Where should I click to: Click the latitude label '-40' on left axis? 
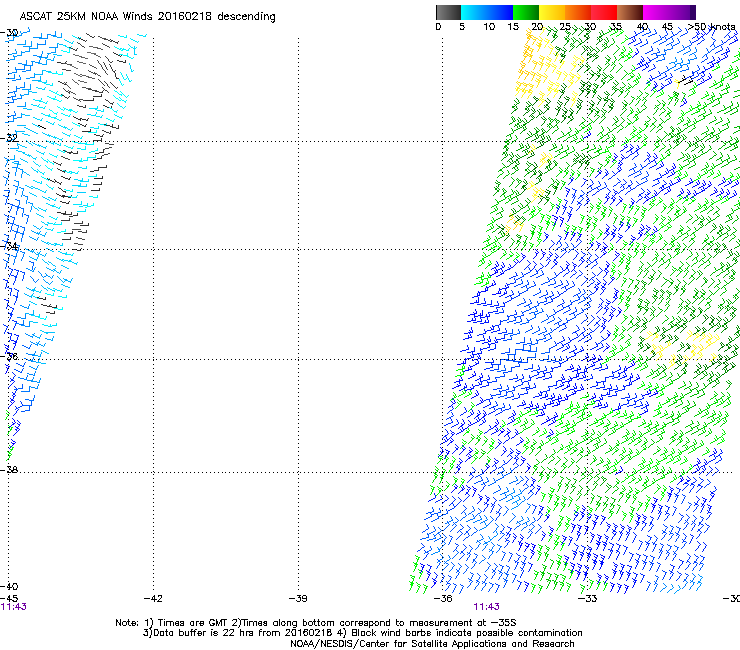click(x=9, y=587)
